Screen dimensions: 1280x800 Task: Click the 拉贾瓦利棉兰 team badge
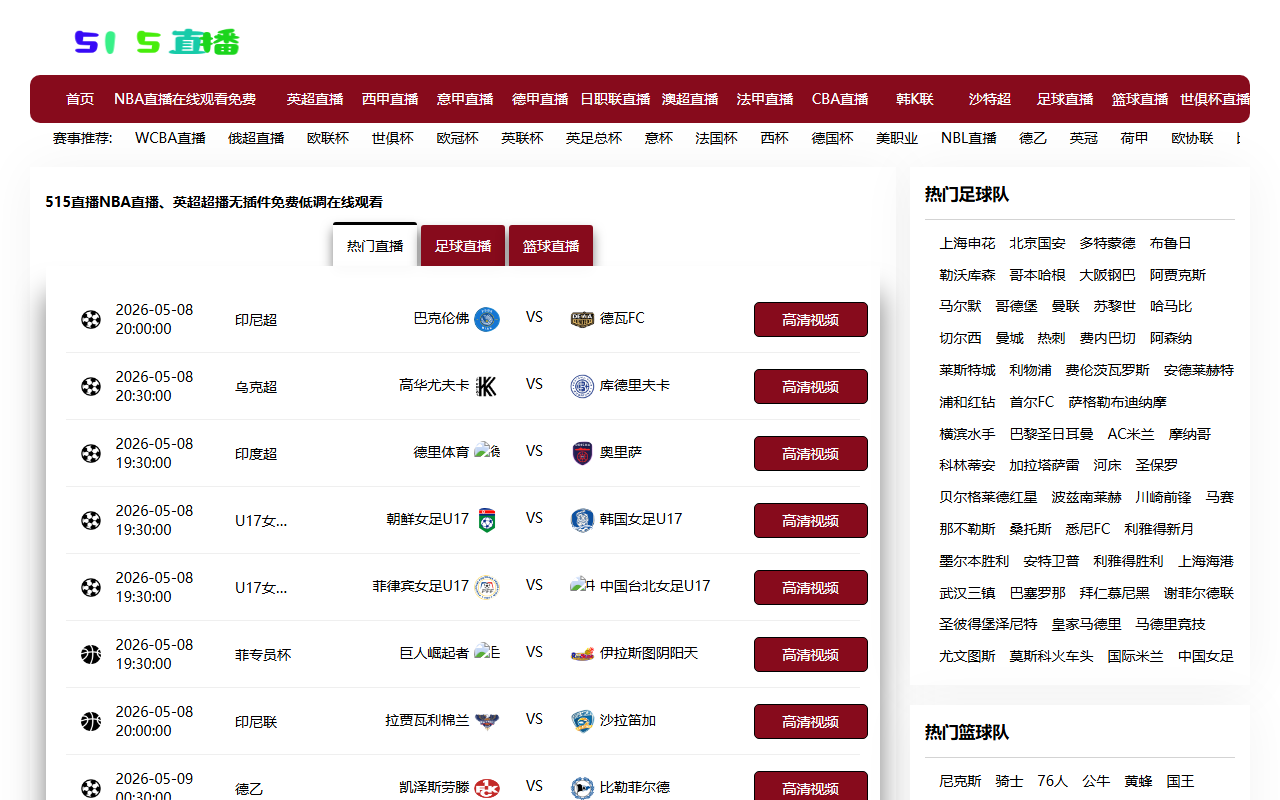487,721
